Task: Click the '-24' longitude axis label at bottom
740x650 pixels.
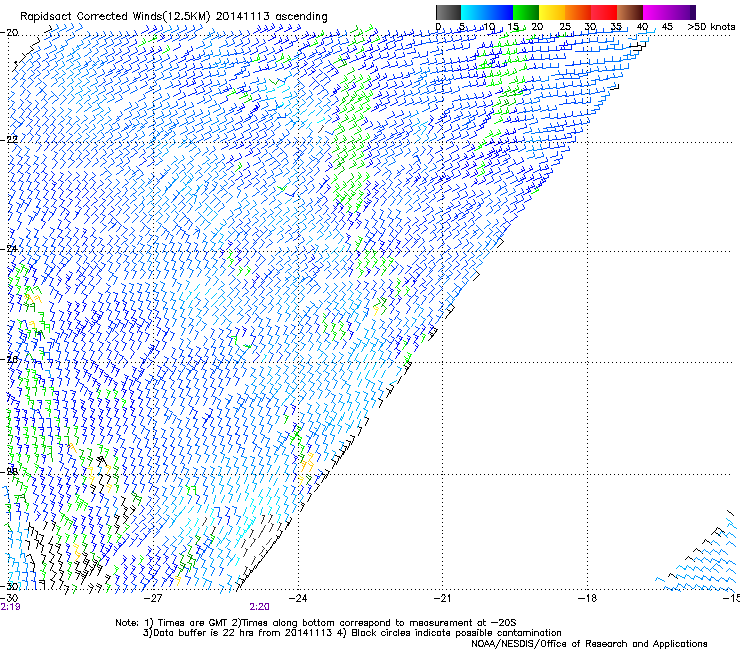Action: pyautogui.click(x=298, y=598)
